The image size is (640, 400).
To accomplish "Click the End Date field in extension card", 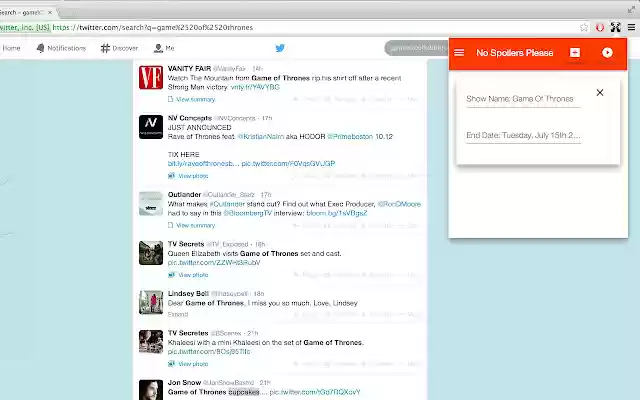I will coord(523,136).
